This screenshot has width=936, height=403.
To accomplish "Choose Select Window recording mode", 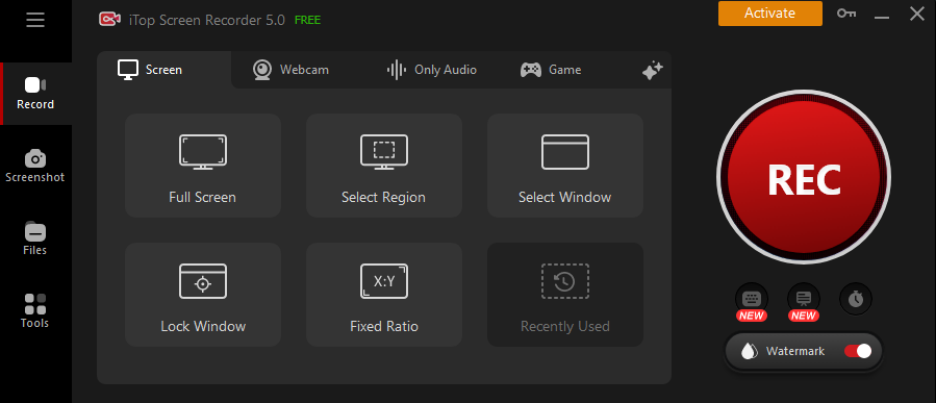I will point(565,165).
